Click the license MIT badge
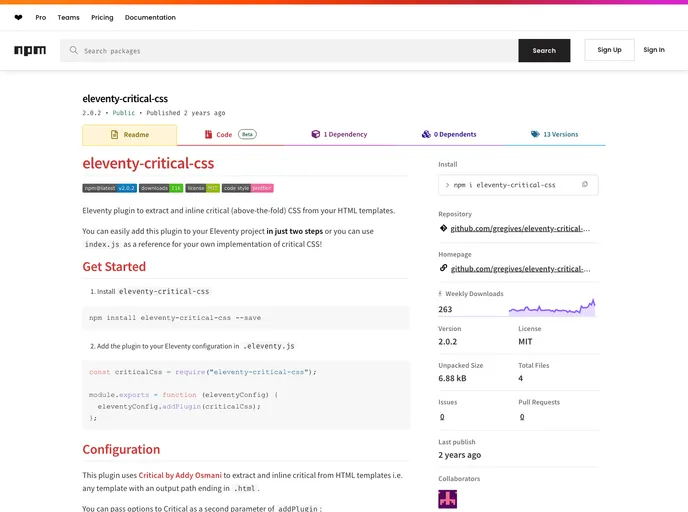The height and width of the screenshot is (512, 688). coord(202,188)
